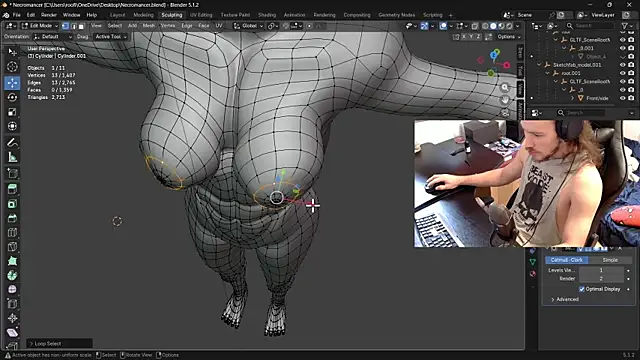Select the Rotate tool
The image size is (640, 360).
click(x=12, y=97)
